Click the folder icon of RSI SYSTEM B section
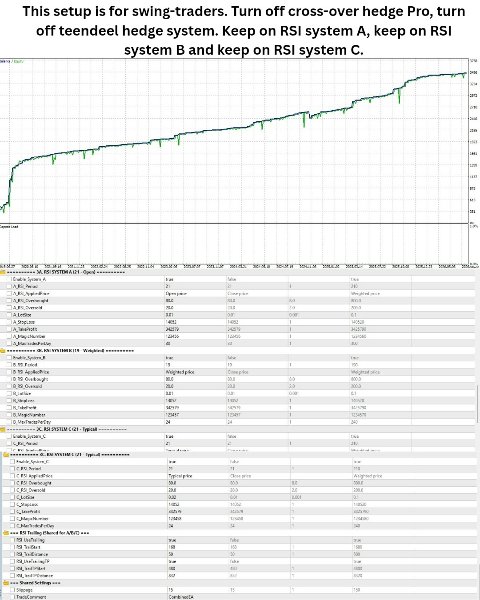This screenshot has width=480, height=600. [3, 351]
